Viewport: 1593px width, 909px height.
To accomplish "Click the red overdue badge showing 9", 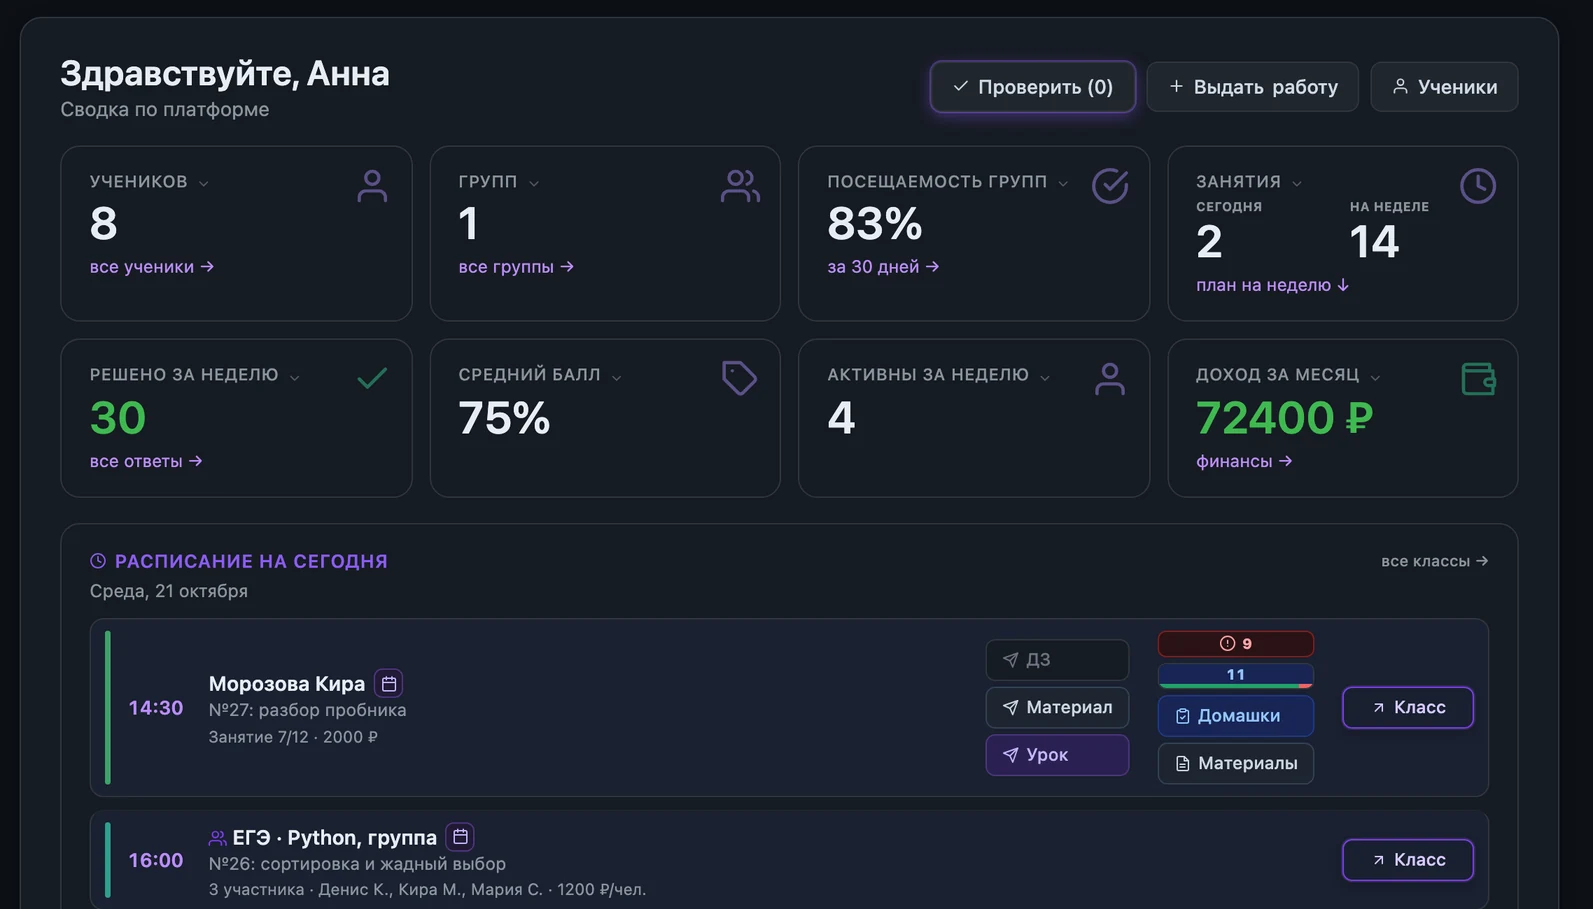I will [1236, 643].
